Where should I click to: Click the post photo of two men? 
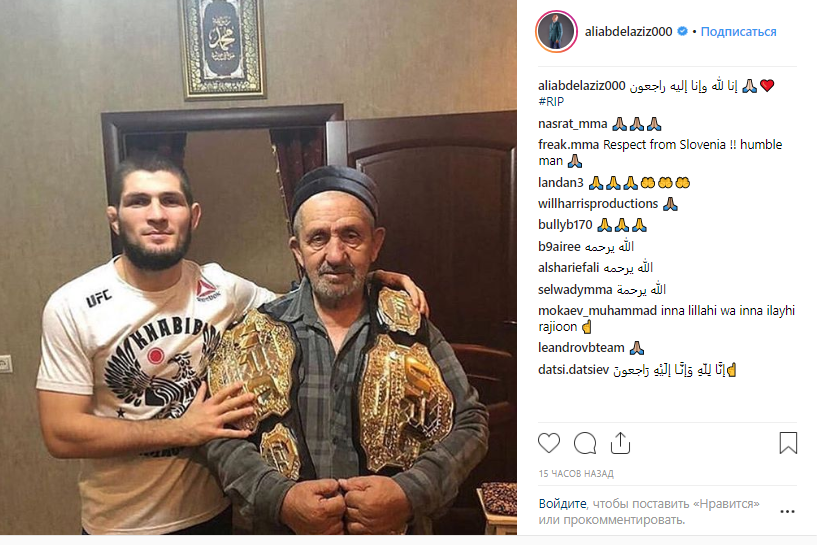pyautogui.click(x=258, y=267)
